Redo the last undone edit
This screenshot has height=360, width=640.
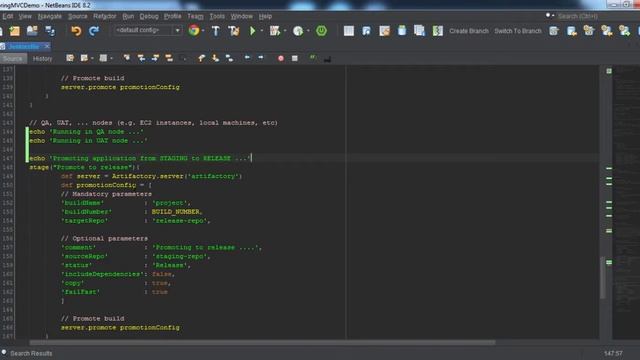94,31
